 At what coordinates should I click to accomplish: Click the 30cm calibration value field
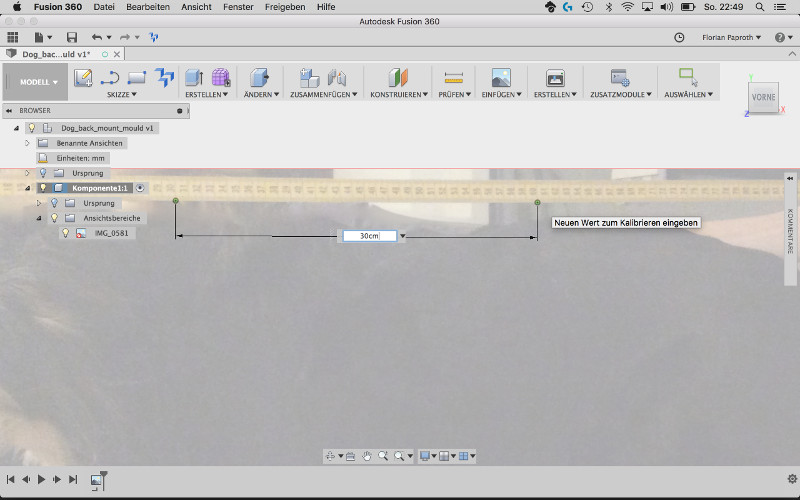click(x=368, y=236)
